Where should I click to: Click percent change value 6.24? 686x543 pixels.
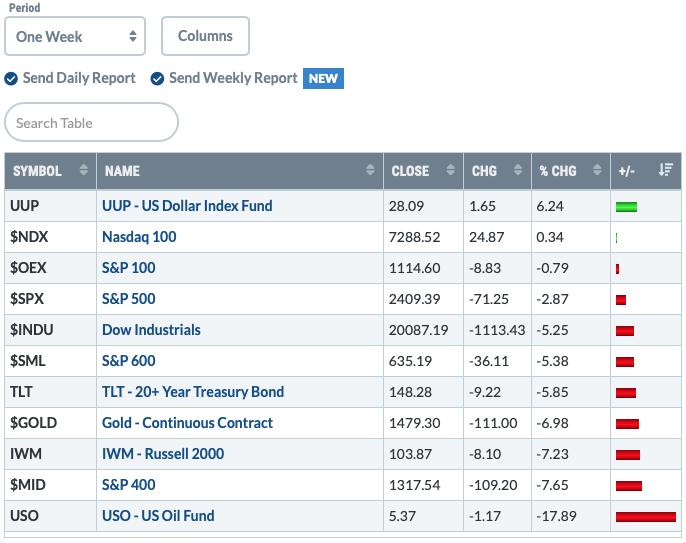click(x=550, y=206)
